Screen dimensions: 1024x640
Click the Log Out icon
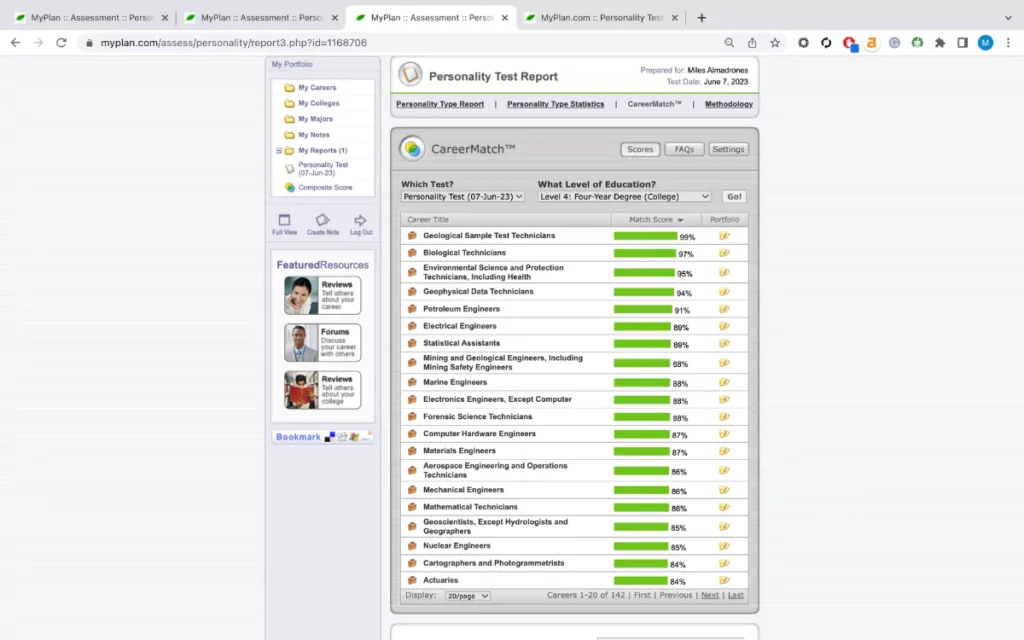360,224
